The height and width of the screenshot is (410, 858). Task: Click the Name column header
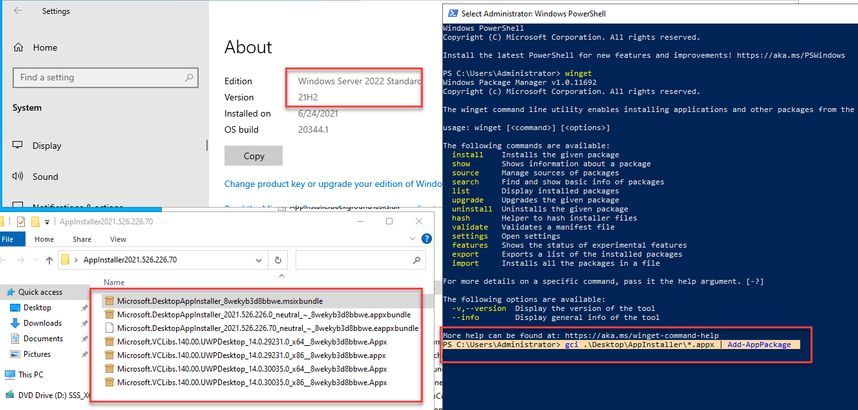114,282
